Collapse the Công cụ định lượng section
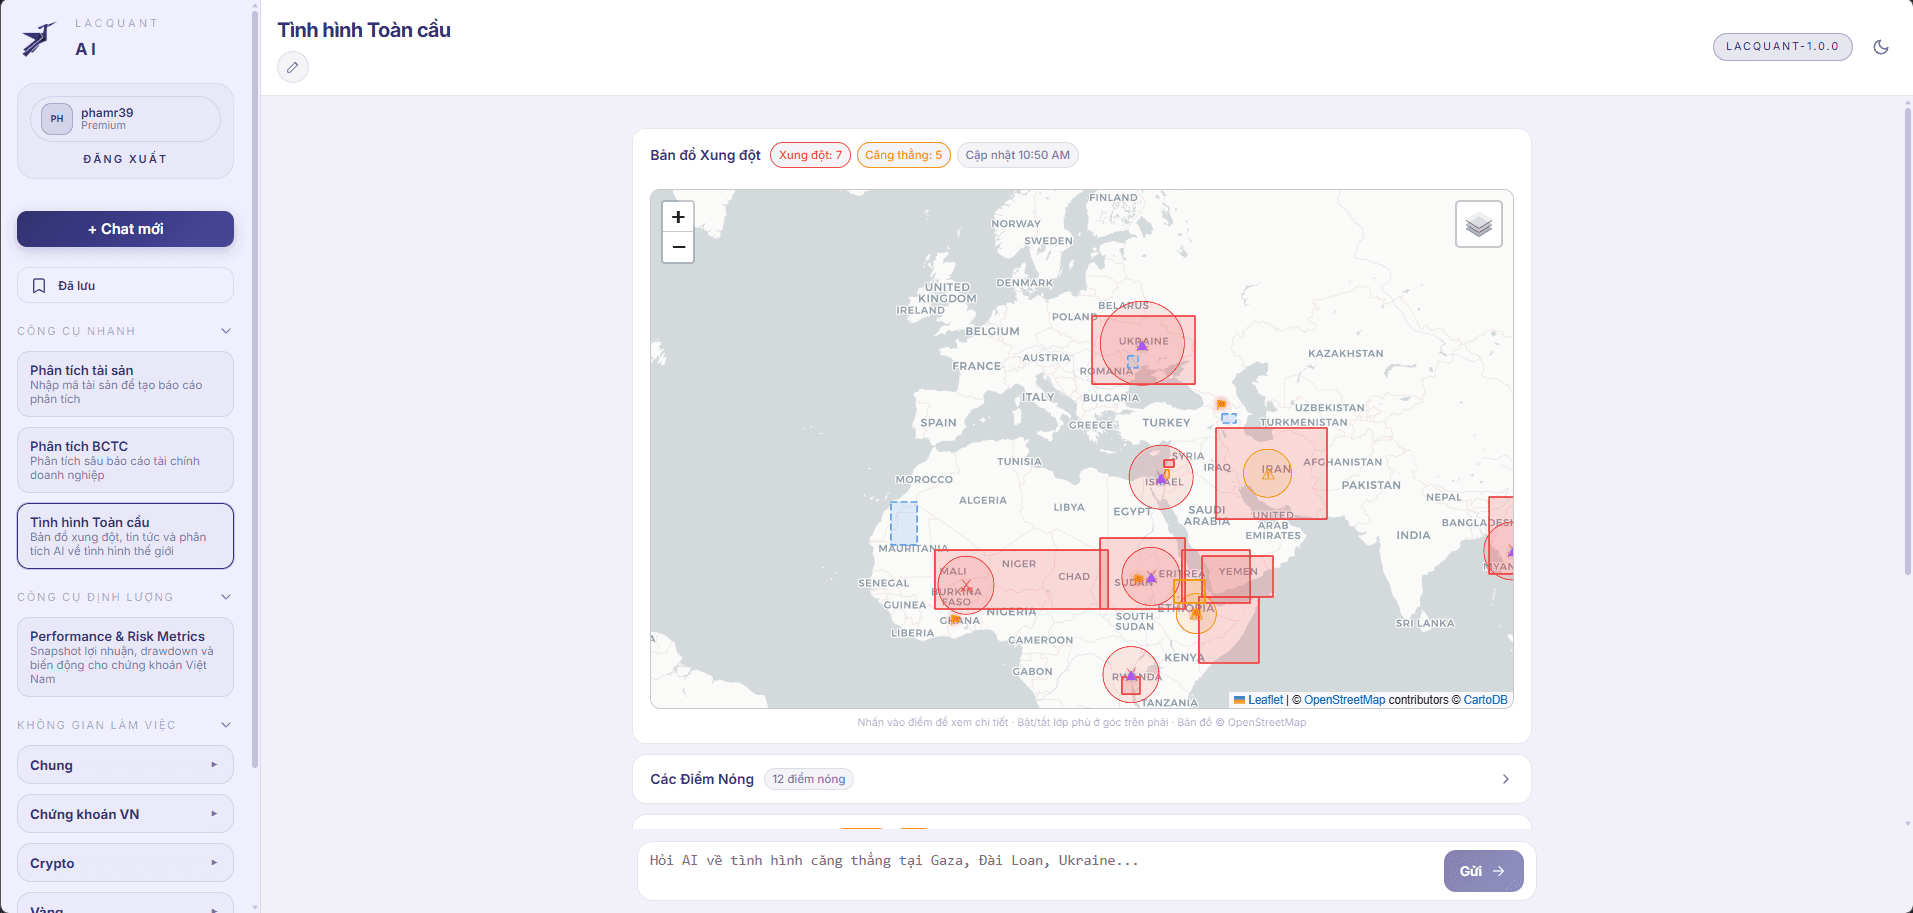The image size is (1913, 913). click(226, 597)
